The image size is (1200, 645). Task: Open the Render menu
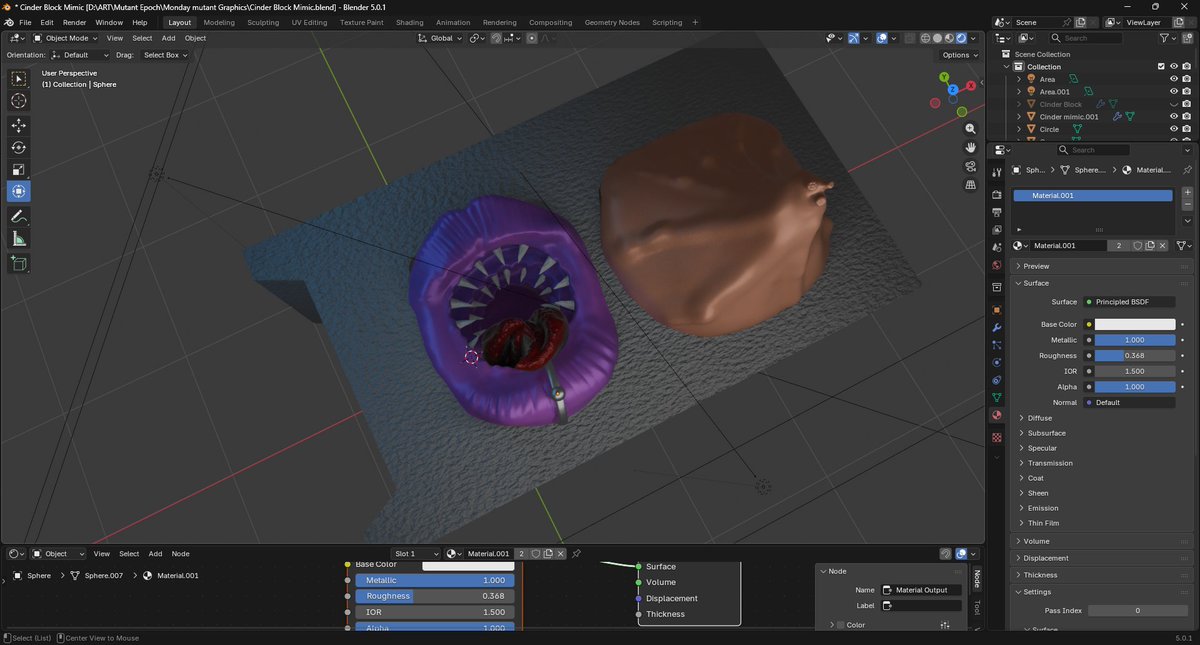click(x=74, y=22)
